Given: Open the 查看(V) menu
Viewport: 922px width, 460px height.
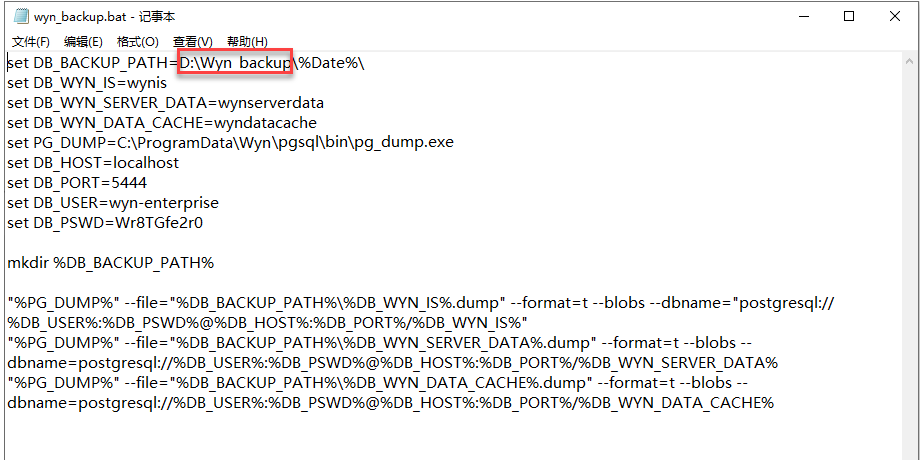Looking at the screenshot, I should click(192, 42).
